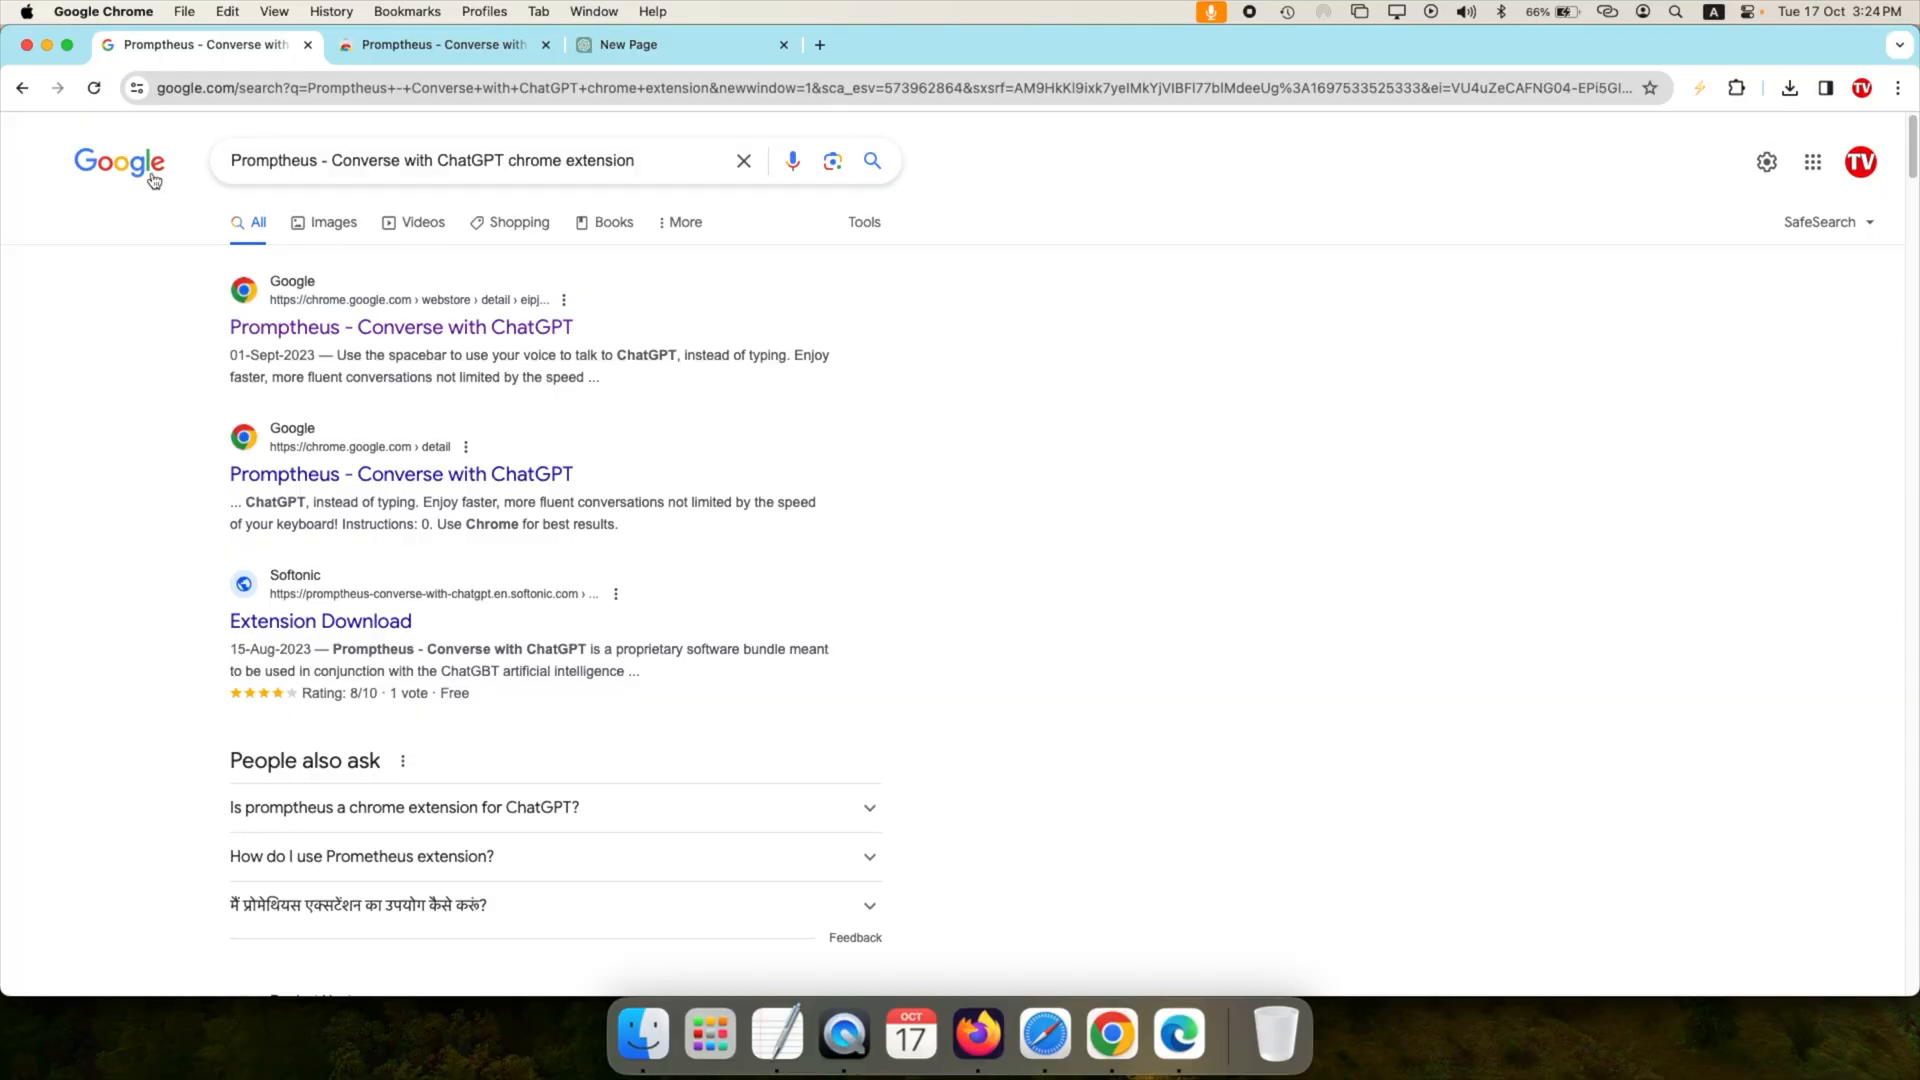Screen dimensions: 1920x1080
Task: Click the Chrome reload page icon
Action: 94,87
